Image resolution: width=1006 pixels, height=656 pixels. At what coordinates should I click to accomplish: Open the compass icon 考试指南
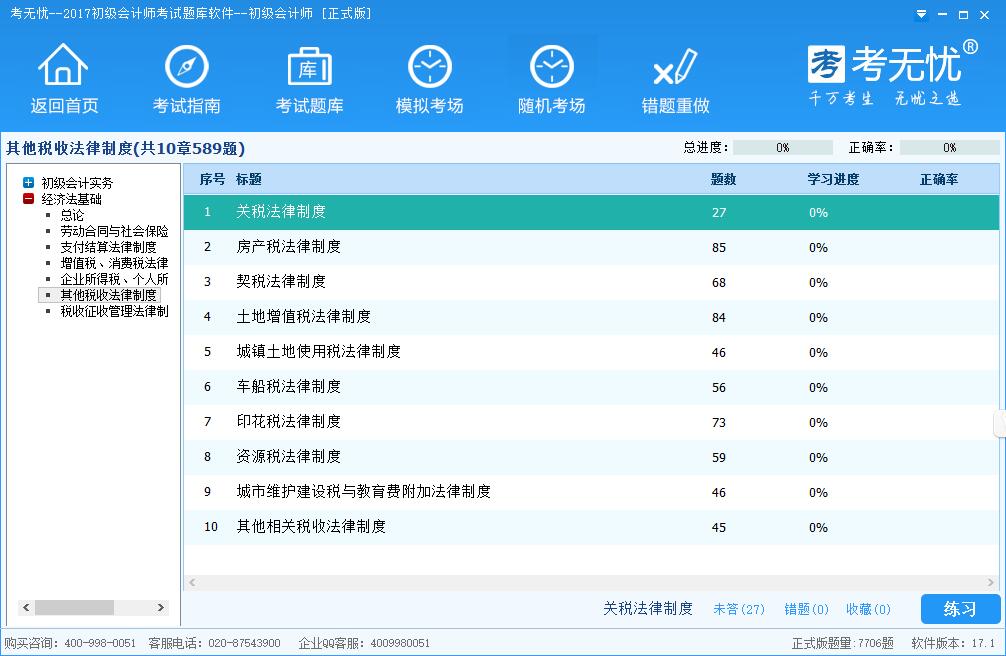[186, 68]
